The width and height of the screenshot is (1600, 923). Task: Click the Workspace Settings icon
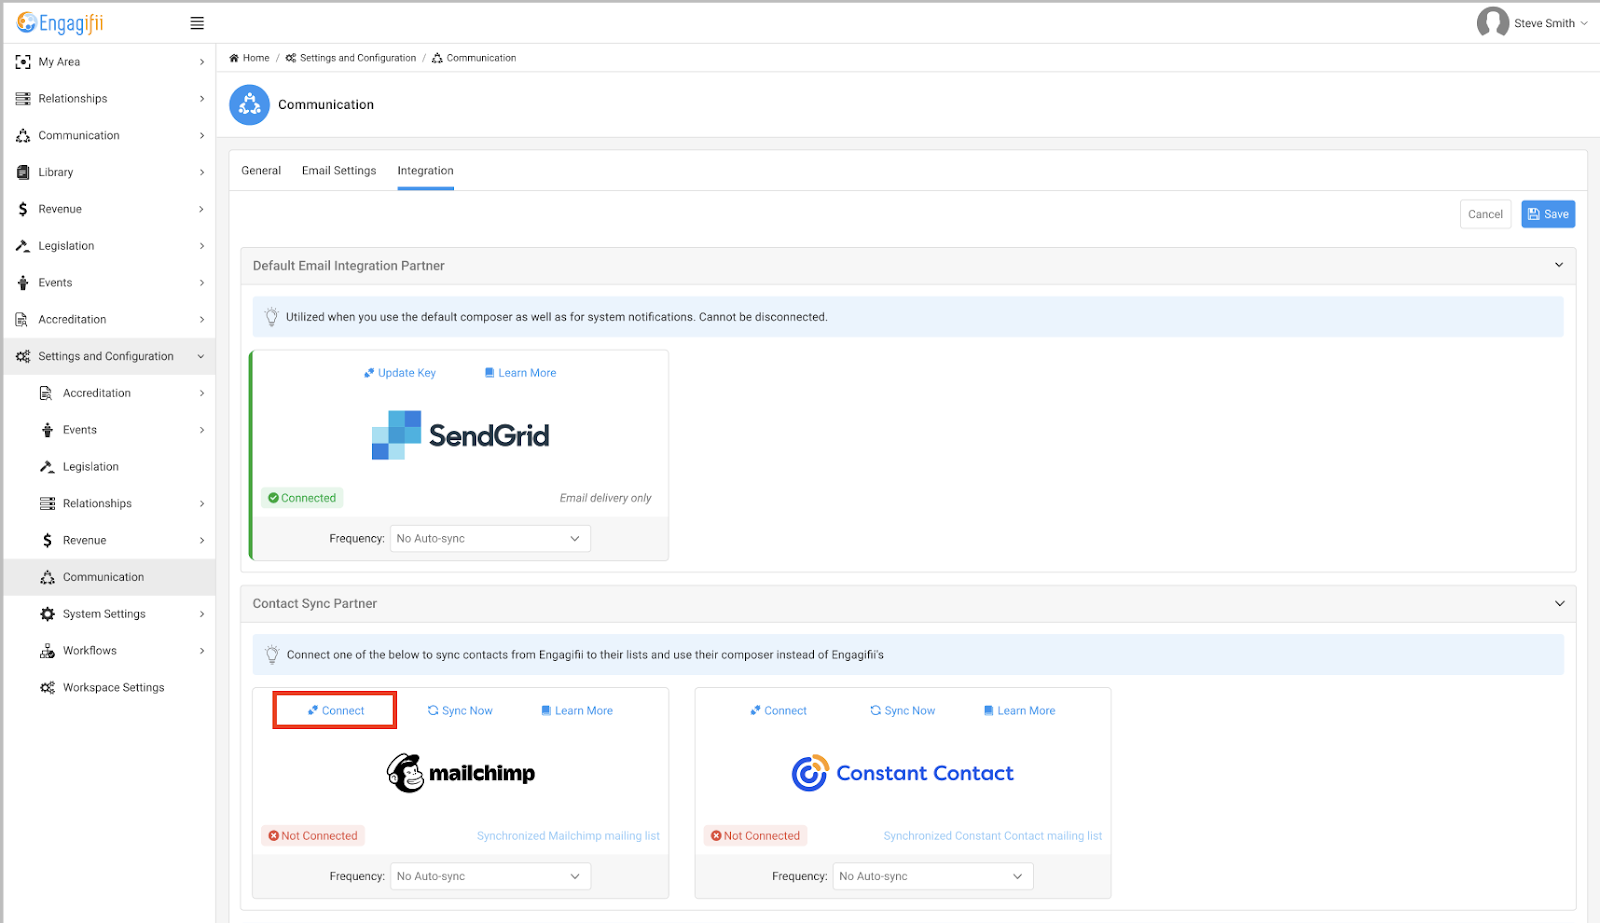click(47, 688)
